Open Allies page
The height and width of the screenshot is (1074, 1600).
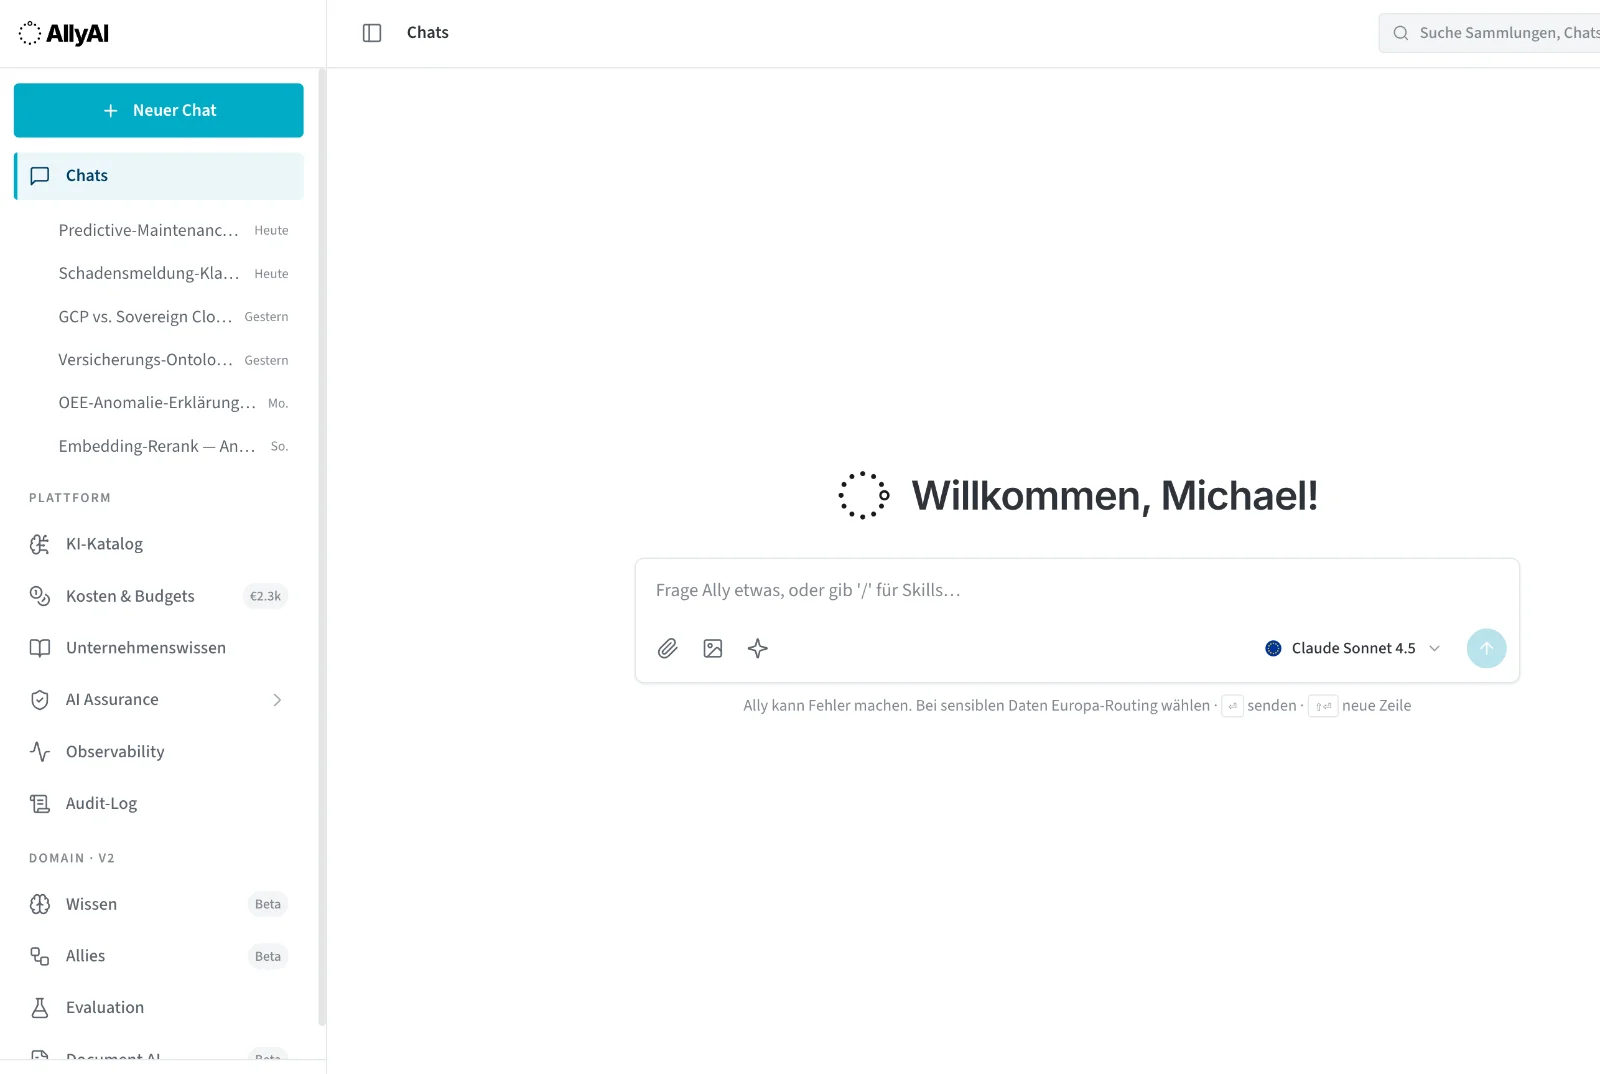pos(159,956)
